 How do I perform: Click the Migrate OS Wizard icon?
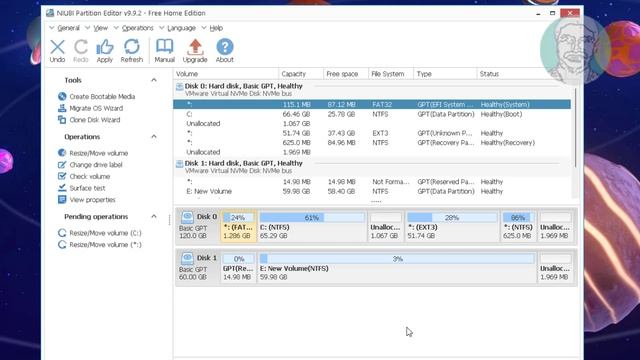click(62, 108)
